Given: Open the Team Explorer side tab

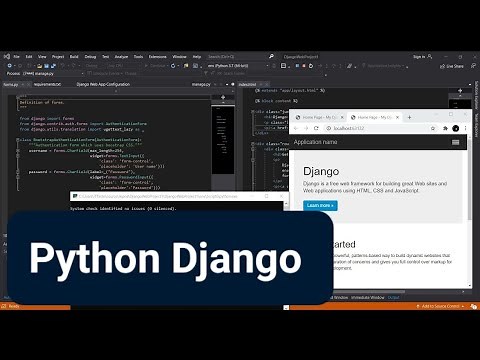Looking at the screenshot, I should (x=476, y=125).
